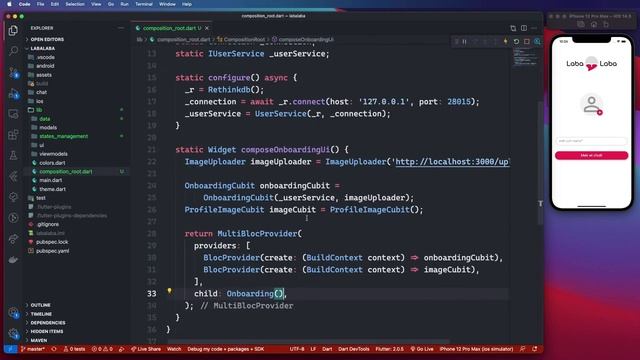The height and width of the screenshot is (360, 640).
Task: Take a screenshot in the Simulator toolbar
Action: [x=580, y=24]
